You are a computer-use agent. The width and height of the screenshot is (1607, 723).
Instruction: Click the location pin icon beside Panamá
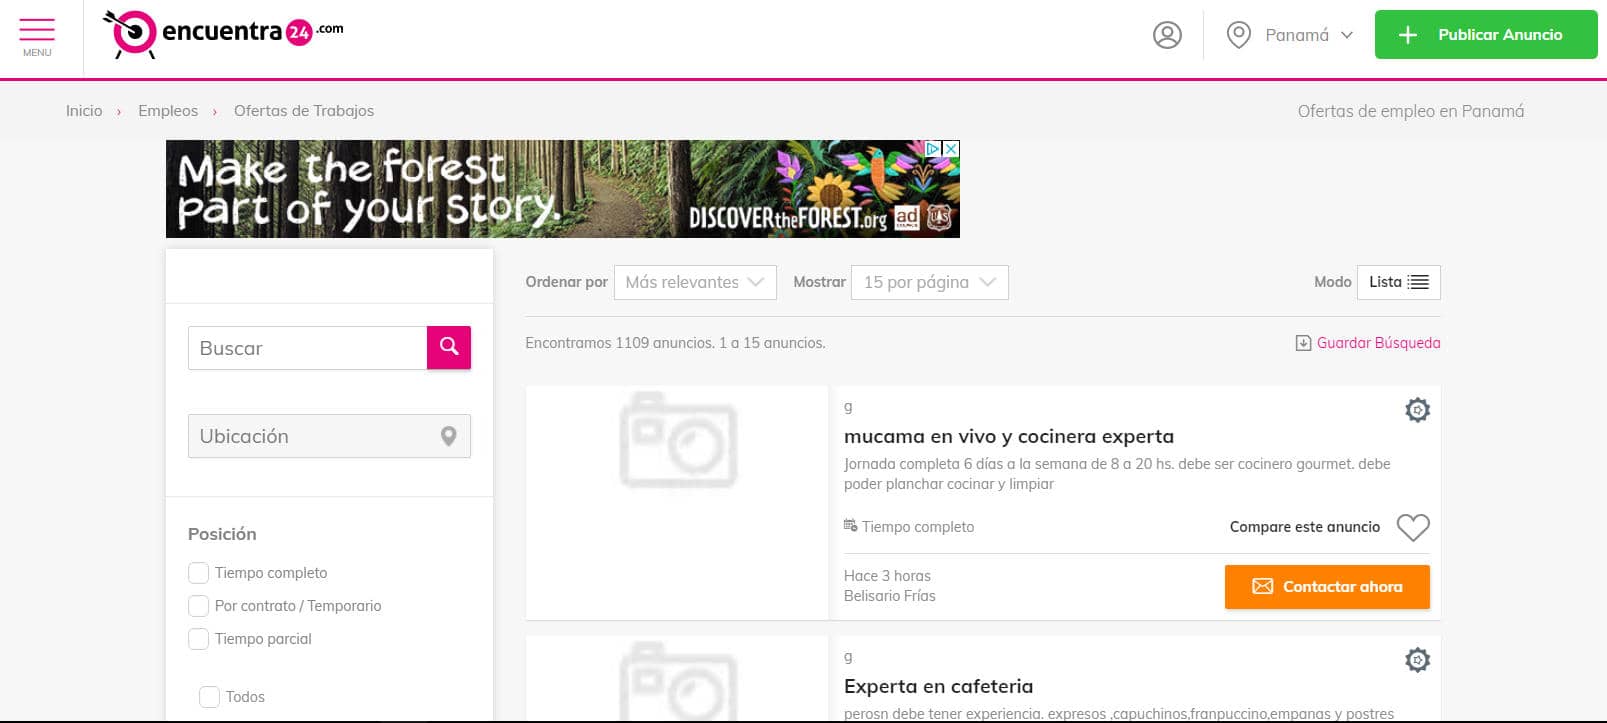pos(1238,35)
